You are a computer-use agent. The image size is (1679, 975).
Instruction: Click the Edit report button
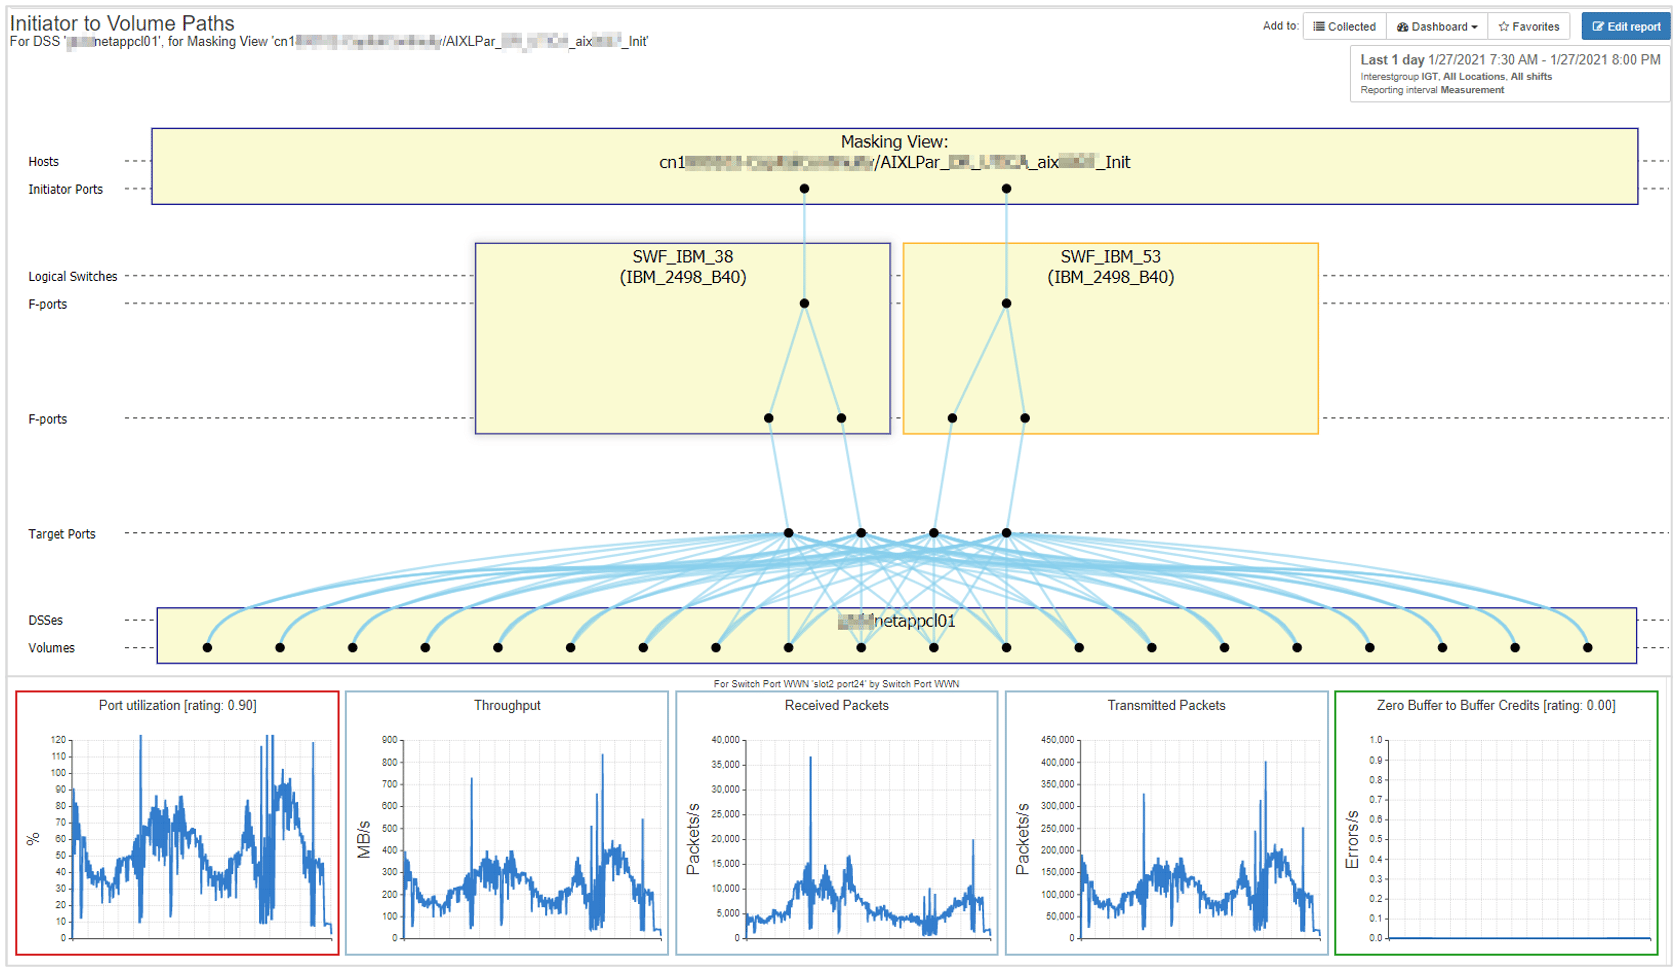pos(1626,27)
